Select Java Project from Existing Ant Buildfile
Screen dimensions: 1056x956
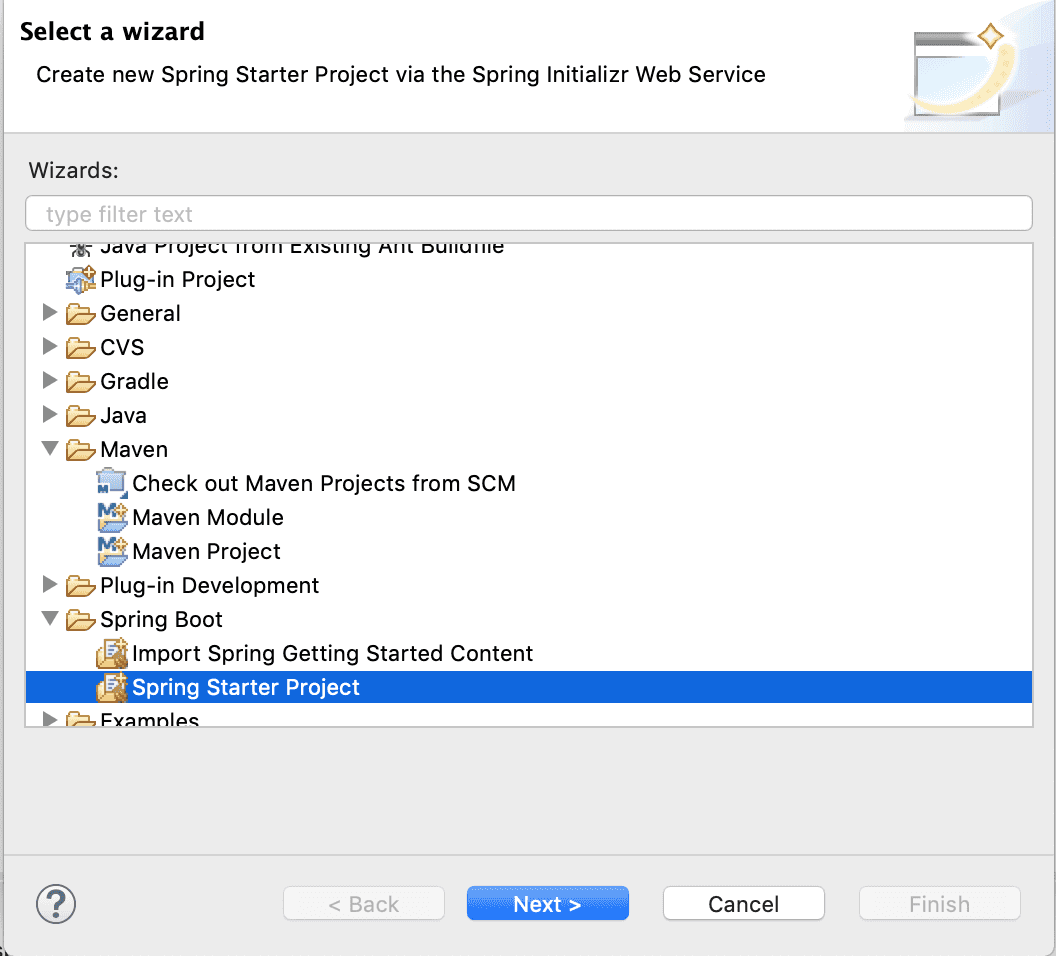click(x=300, y=247)
